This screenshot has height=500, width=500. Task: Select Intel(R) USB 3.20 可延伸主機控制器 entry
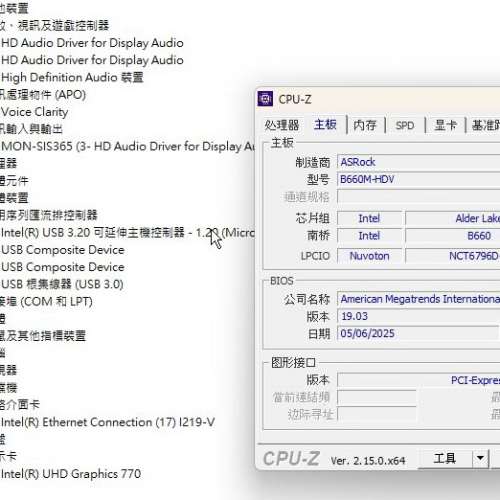[x=128, y=232]
